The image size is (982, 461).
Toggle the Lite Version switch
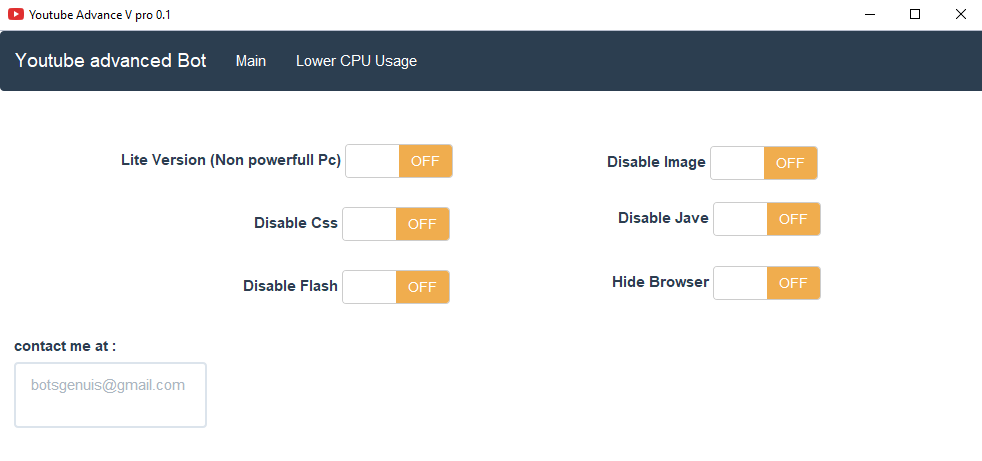click(399, 161)
